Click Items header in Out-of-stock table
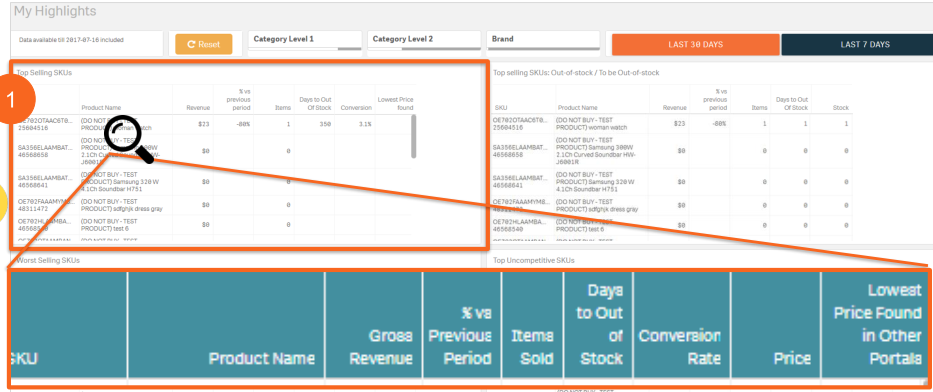Screen dimensions: 933x392 click(759, 108)
